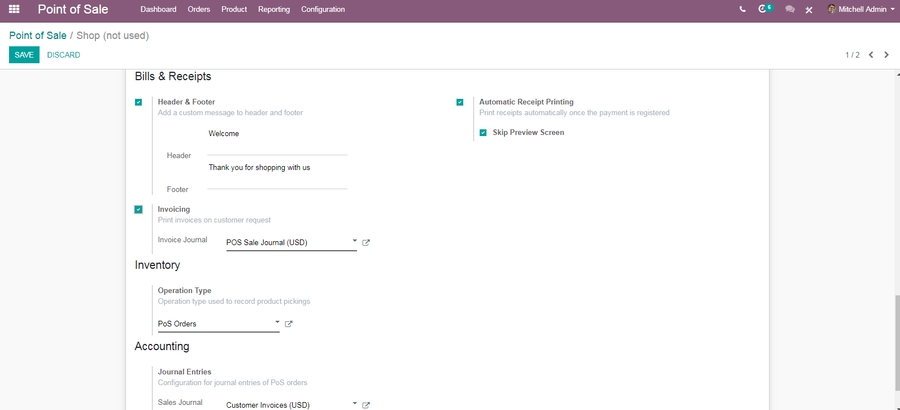The image size is (900, 410).
Task: Click the SAVE button
Action: tap(24, 55)
